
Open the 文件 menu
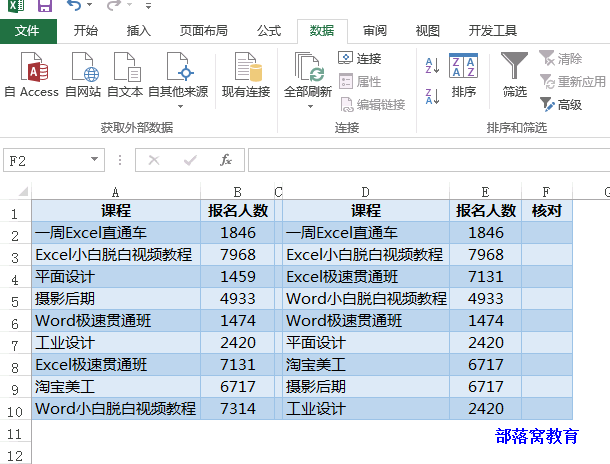pyautogui.click(x=28, y=31)
